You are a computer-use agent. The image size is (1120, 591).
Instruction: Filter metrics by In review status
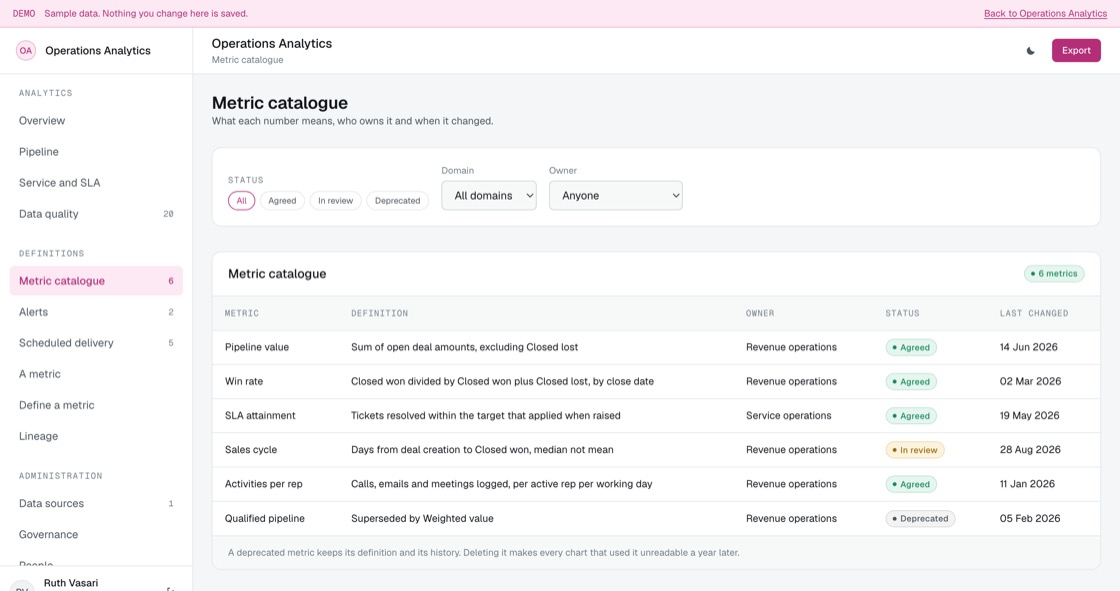point(336,201)
